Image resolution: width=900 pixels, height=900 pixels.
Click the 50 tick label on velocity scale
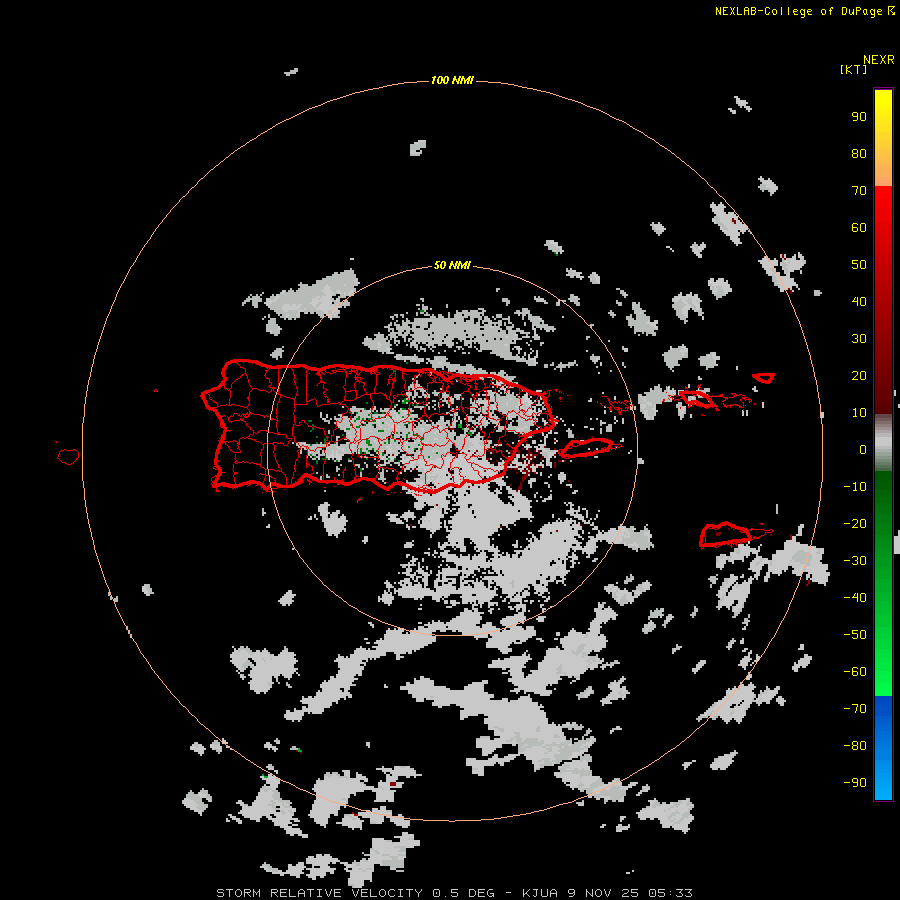point(859,265)
